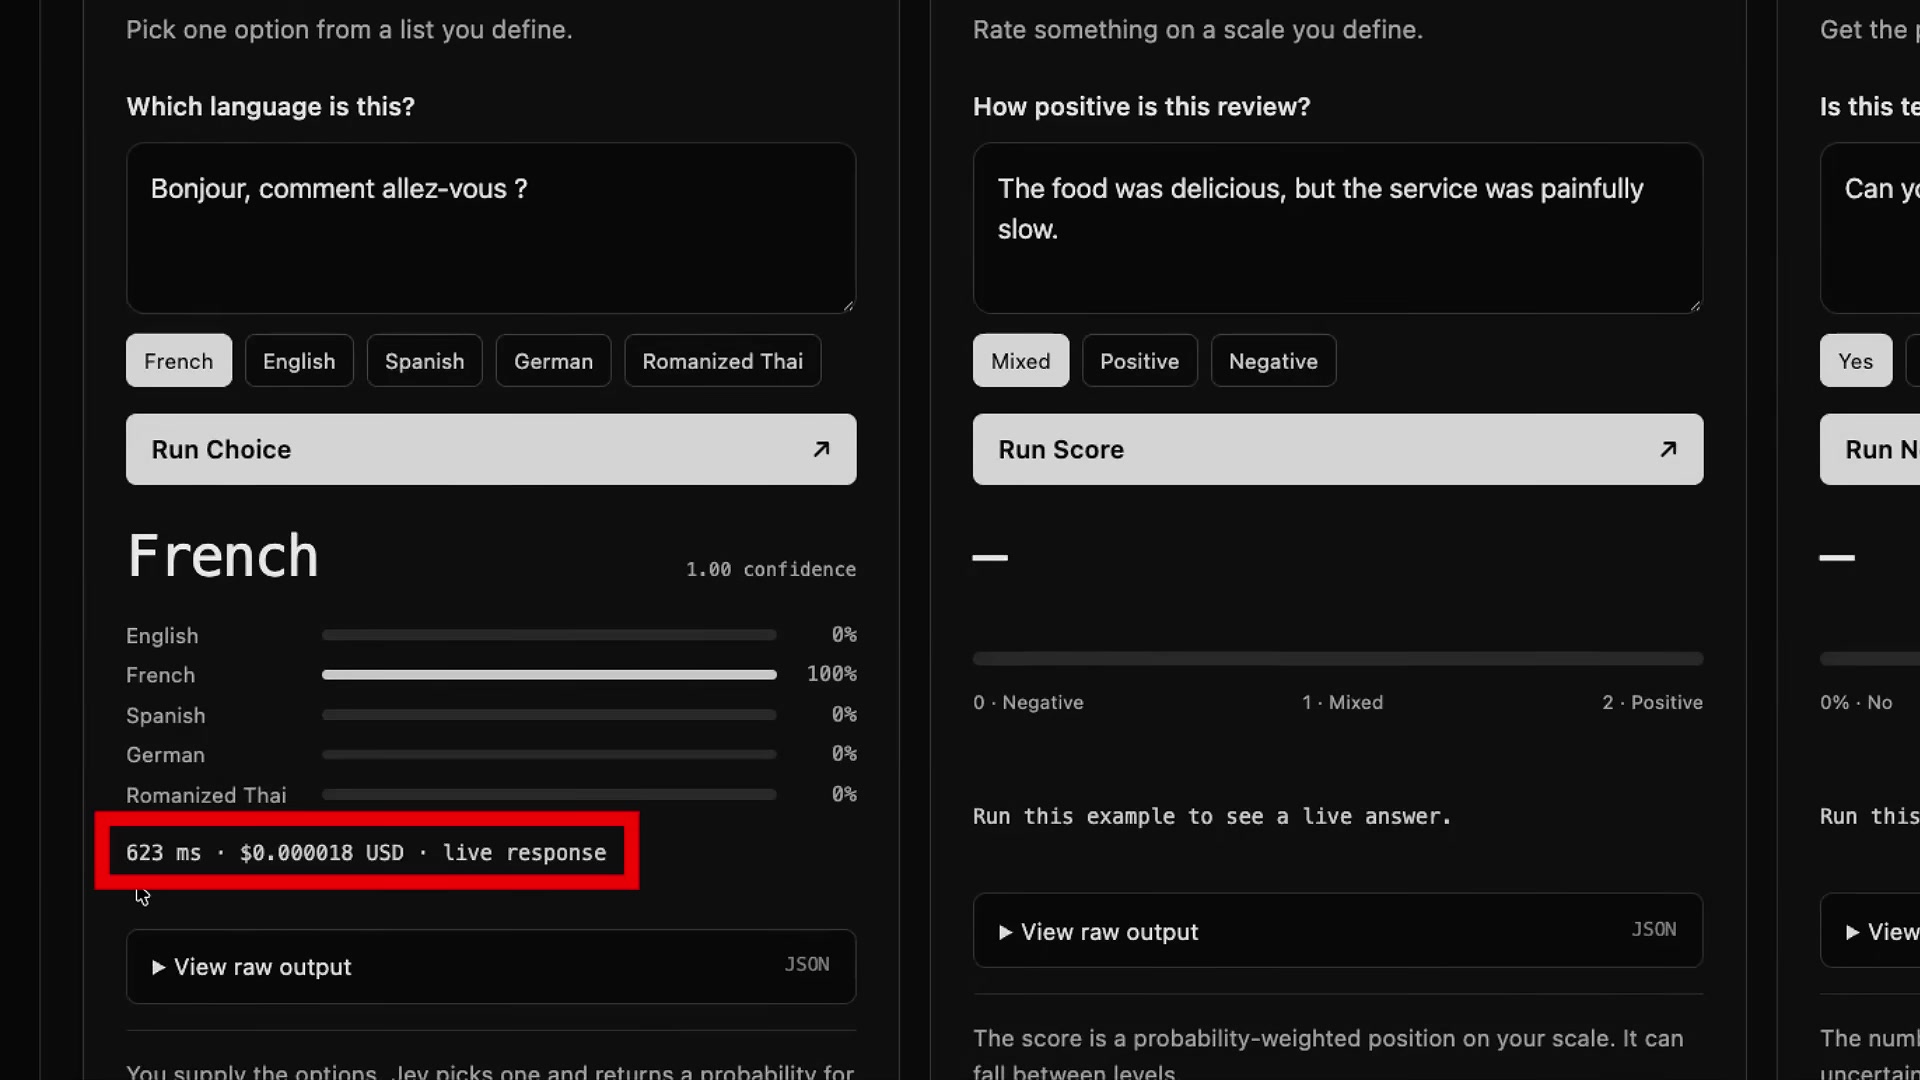The image size is (1920, 1080).
Task: Expand View raw output under Score
Action: [x=1338, y=931]
